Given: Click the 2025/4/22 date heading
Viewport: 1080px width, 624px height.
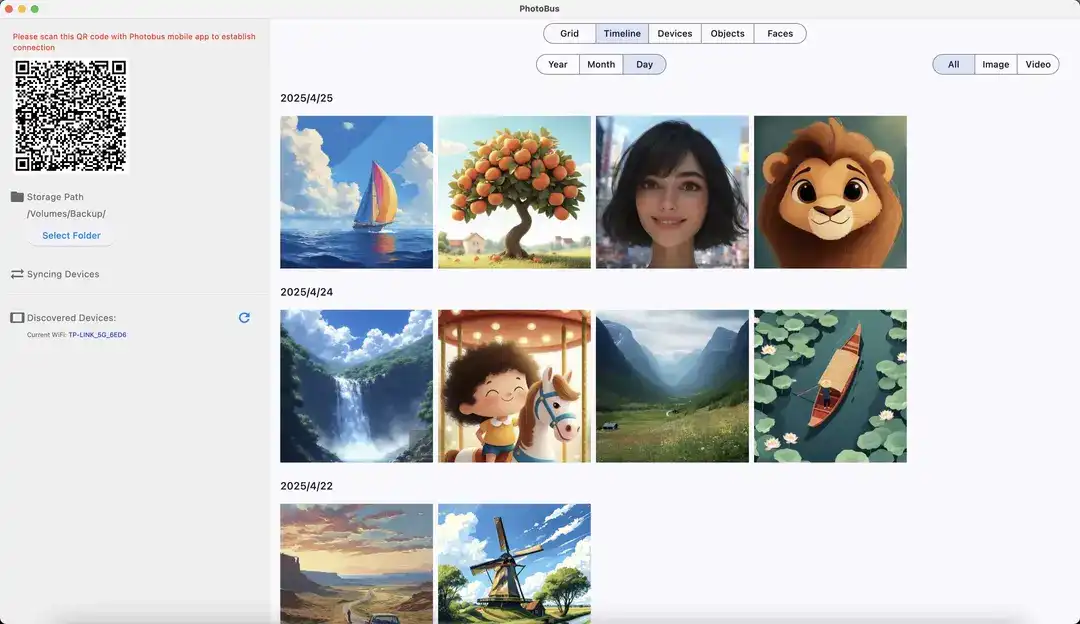Looking at the screenshot, I should 307,486.
